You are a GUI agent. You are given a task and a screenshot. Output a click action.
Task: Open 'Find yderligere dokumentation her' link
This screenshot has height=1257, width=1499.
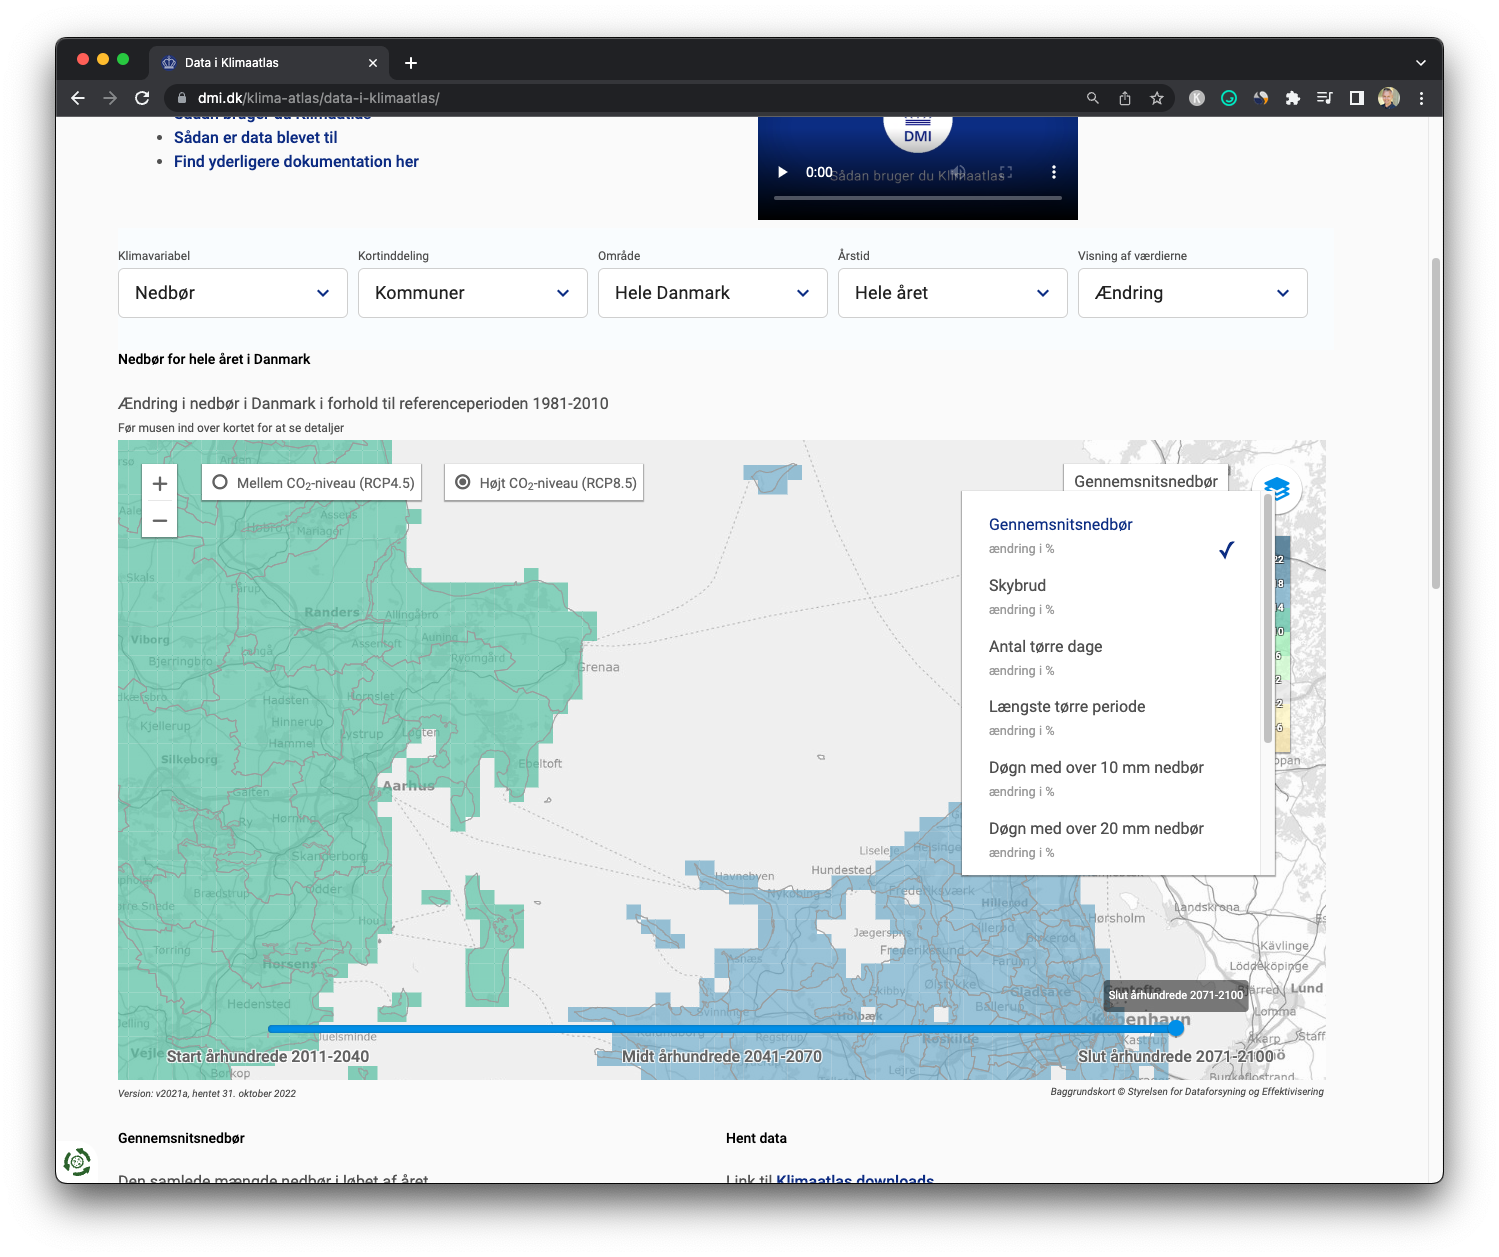tap(296, 162)
